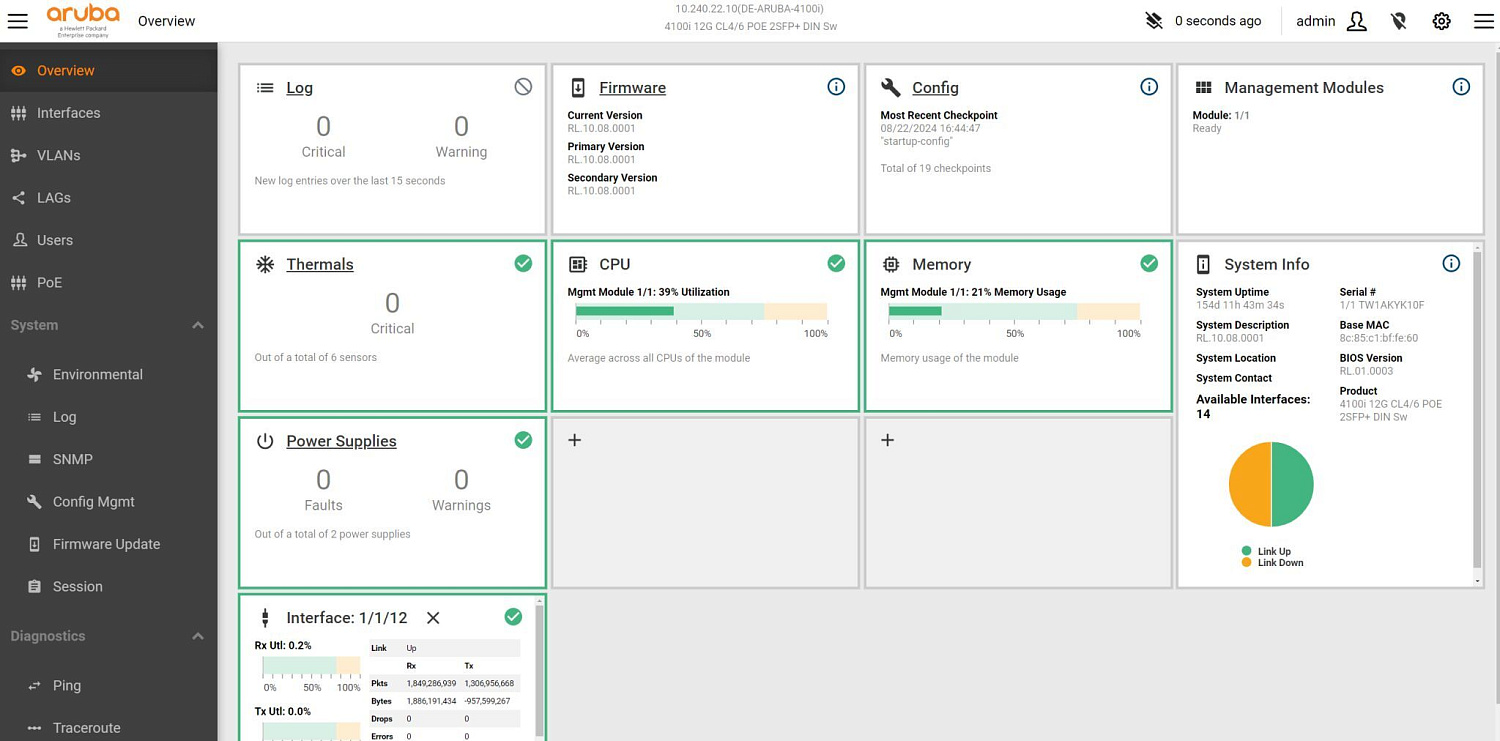The image size is (1500, 741).
Task: Open Session under System
Action: point(108,586)
